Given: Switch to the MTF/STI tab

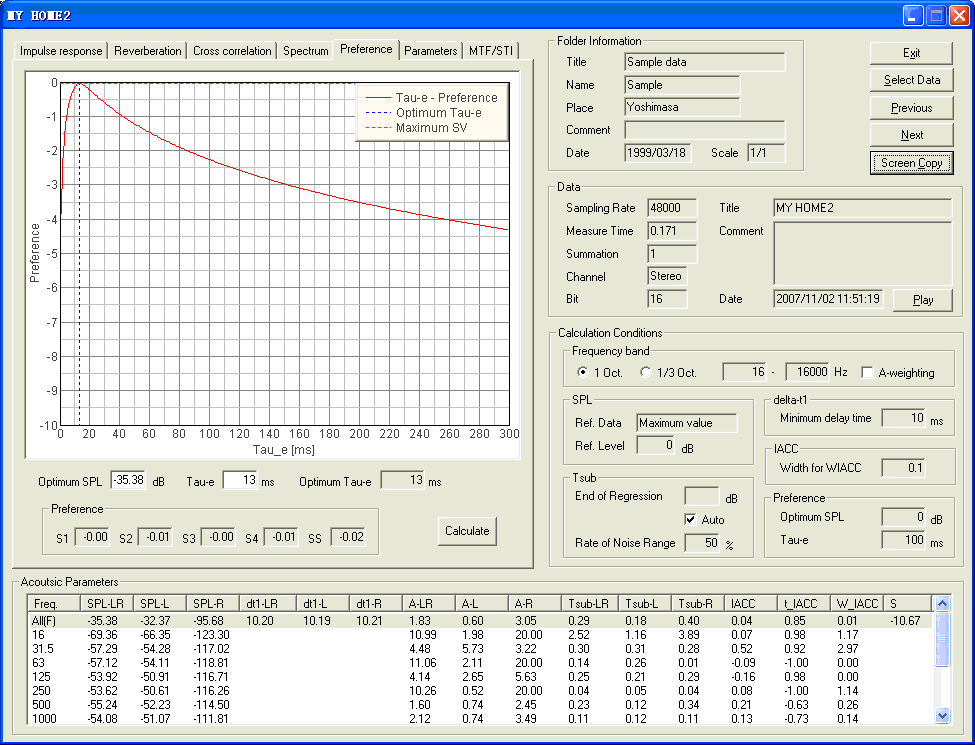Looking at the screenshot, I should click(491, 51).
